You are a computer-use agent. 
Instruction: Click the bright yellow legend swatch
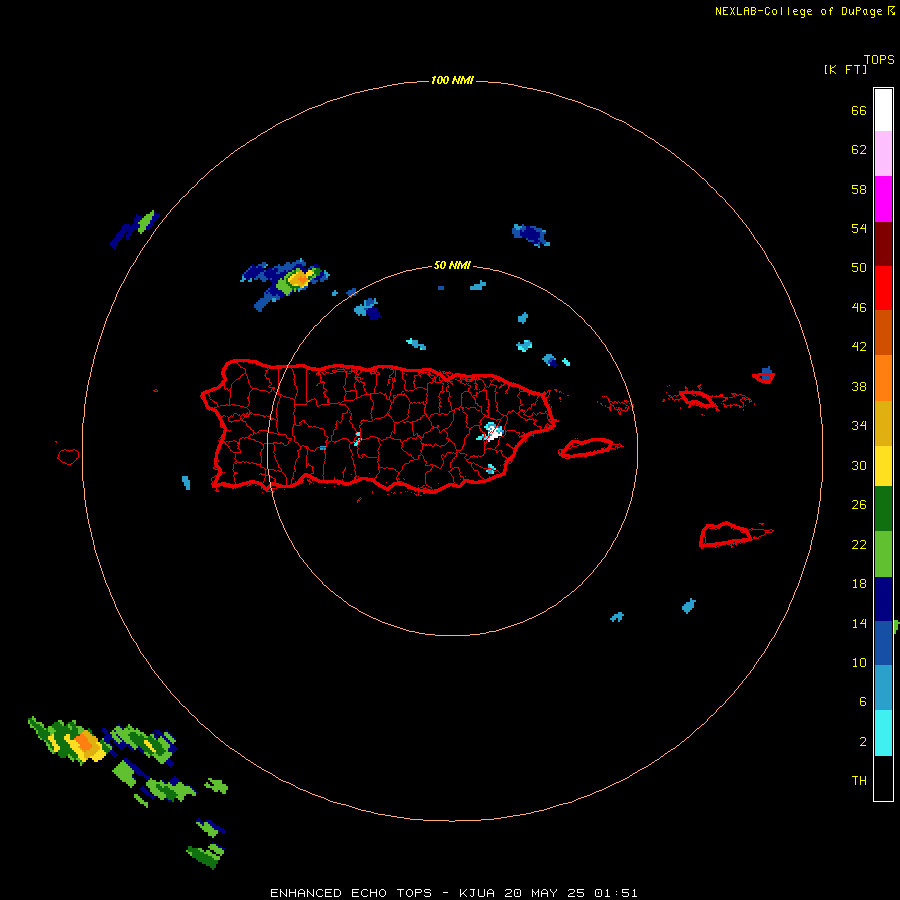(883, 466)
